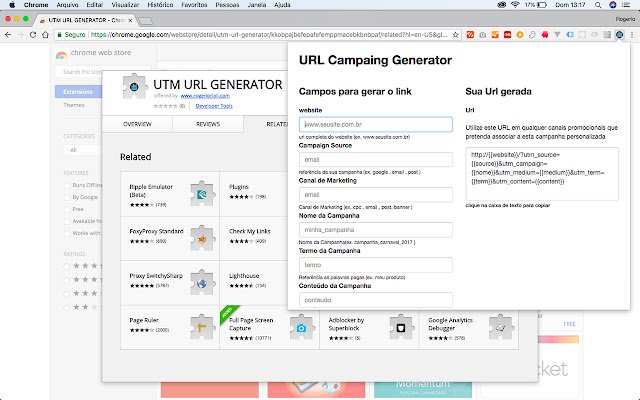Bookmark this page with the star icon

456,35
